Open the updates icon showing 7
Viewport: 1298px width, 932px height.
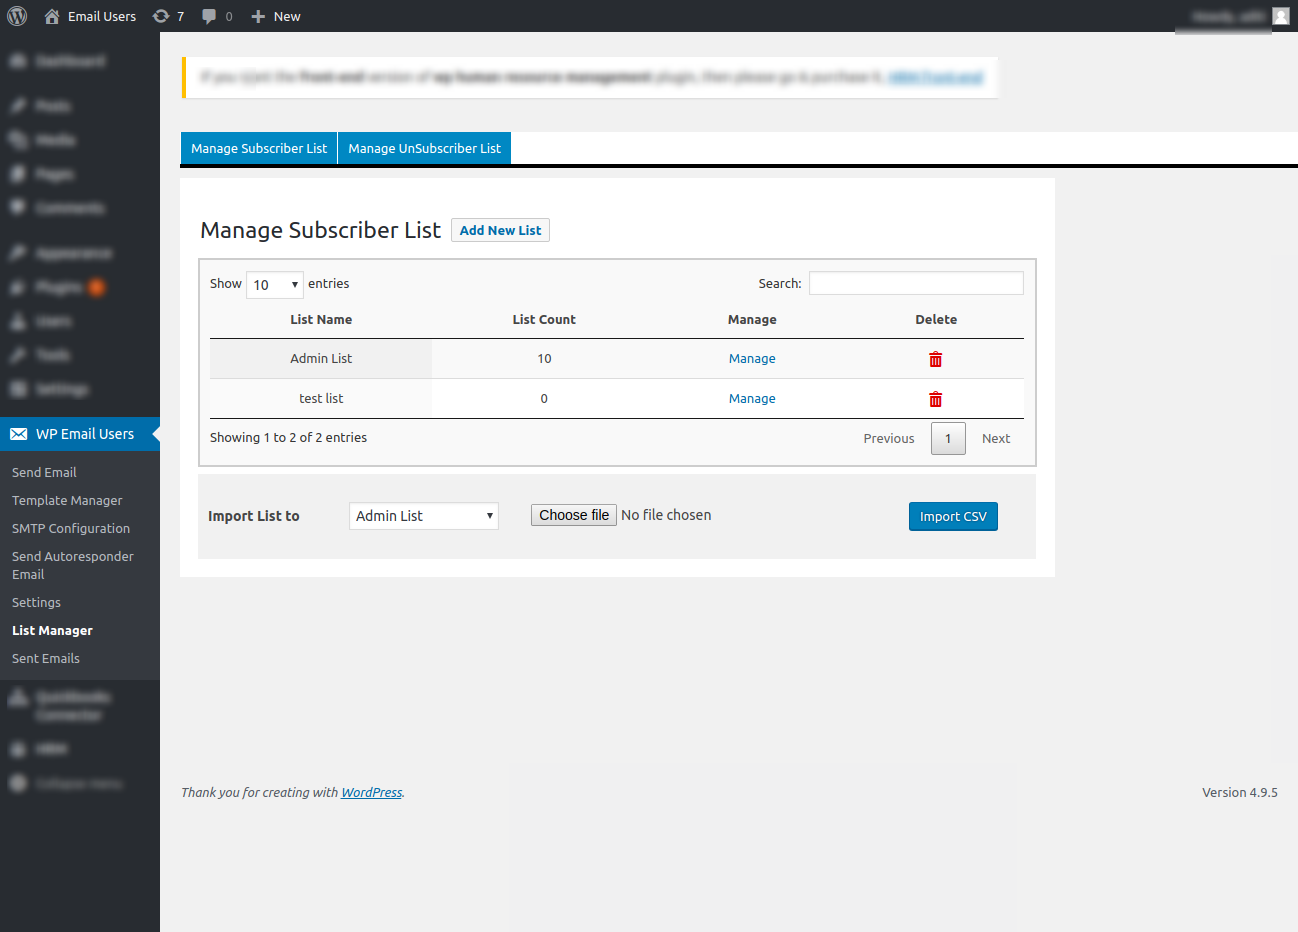161,16
